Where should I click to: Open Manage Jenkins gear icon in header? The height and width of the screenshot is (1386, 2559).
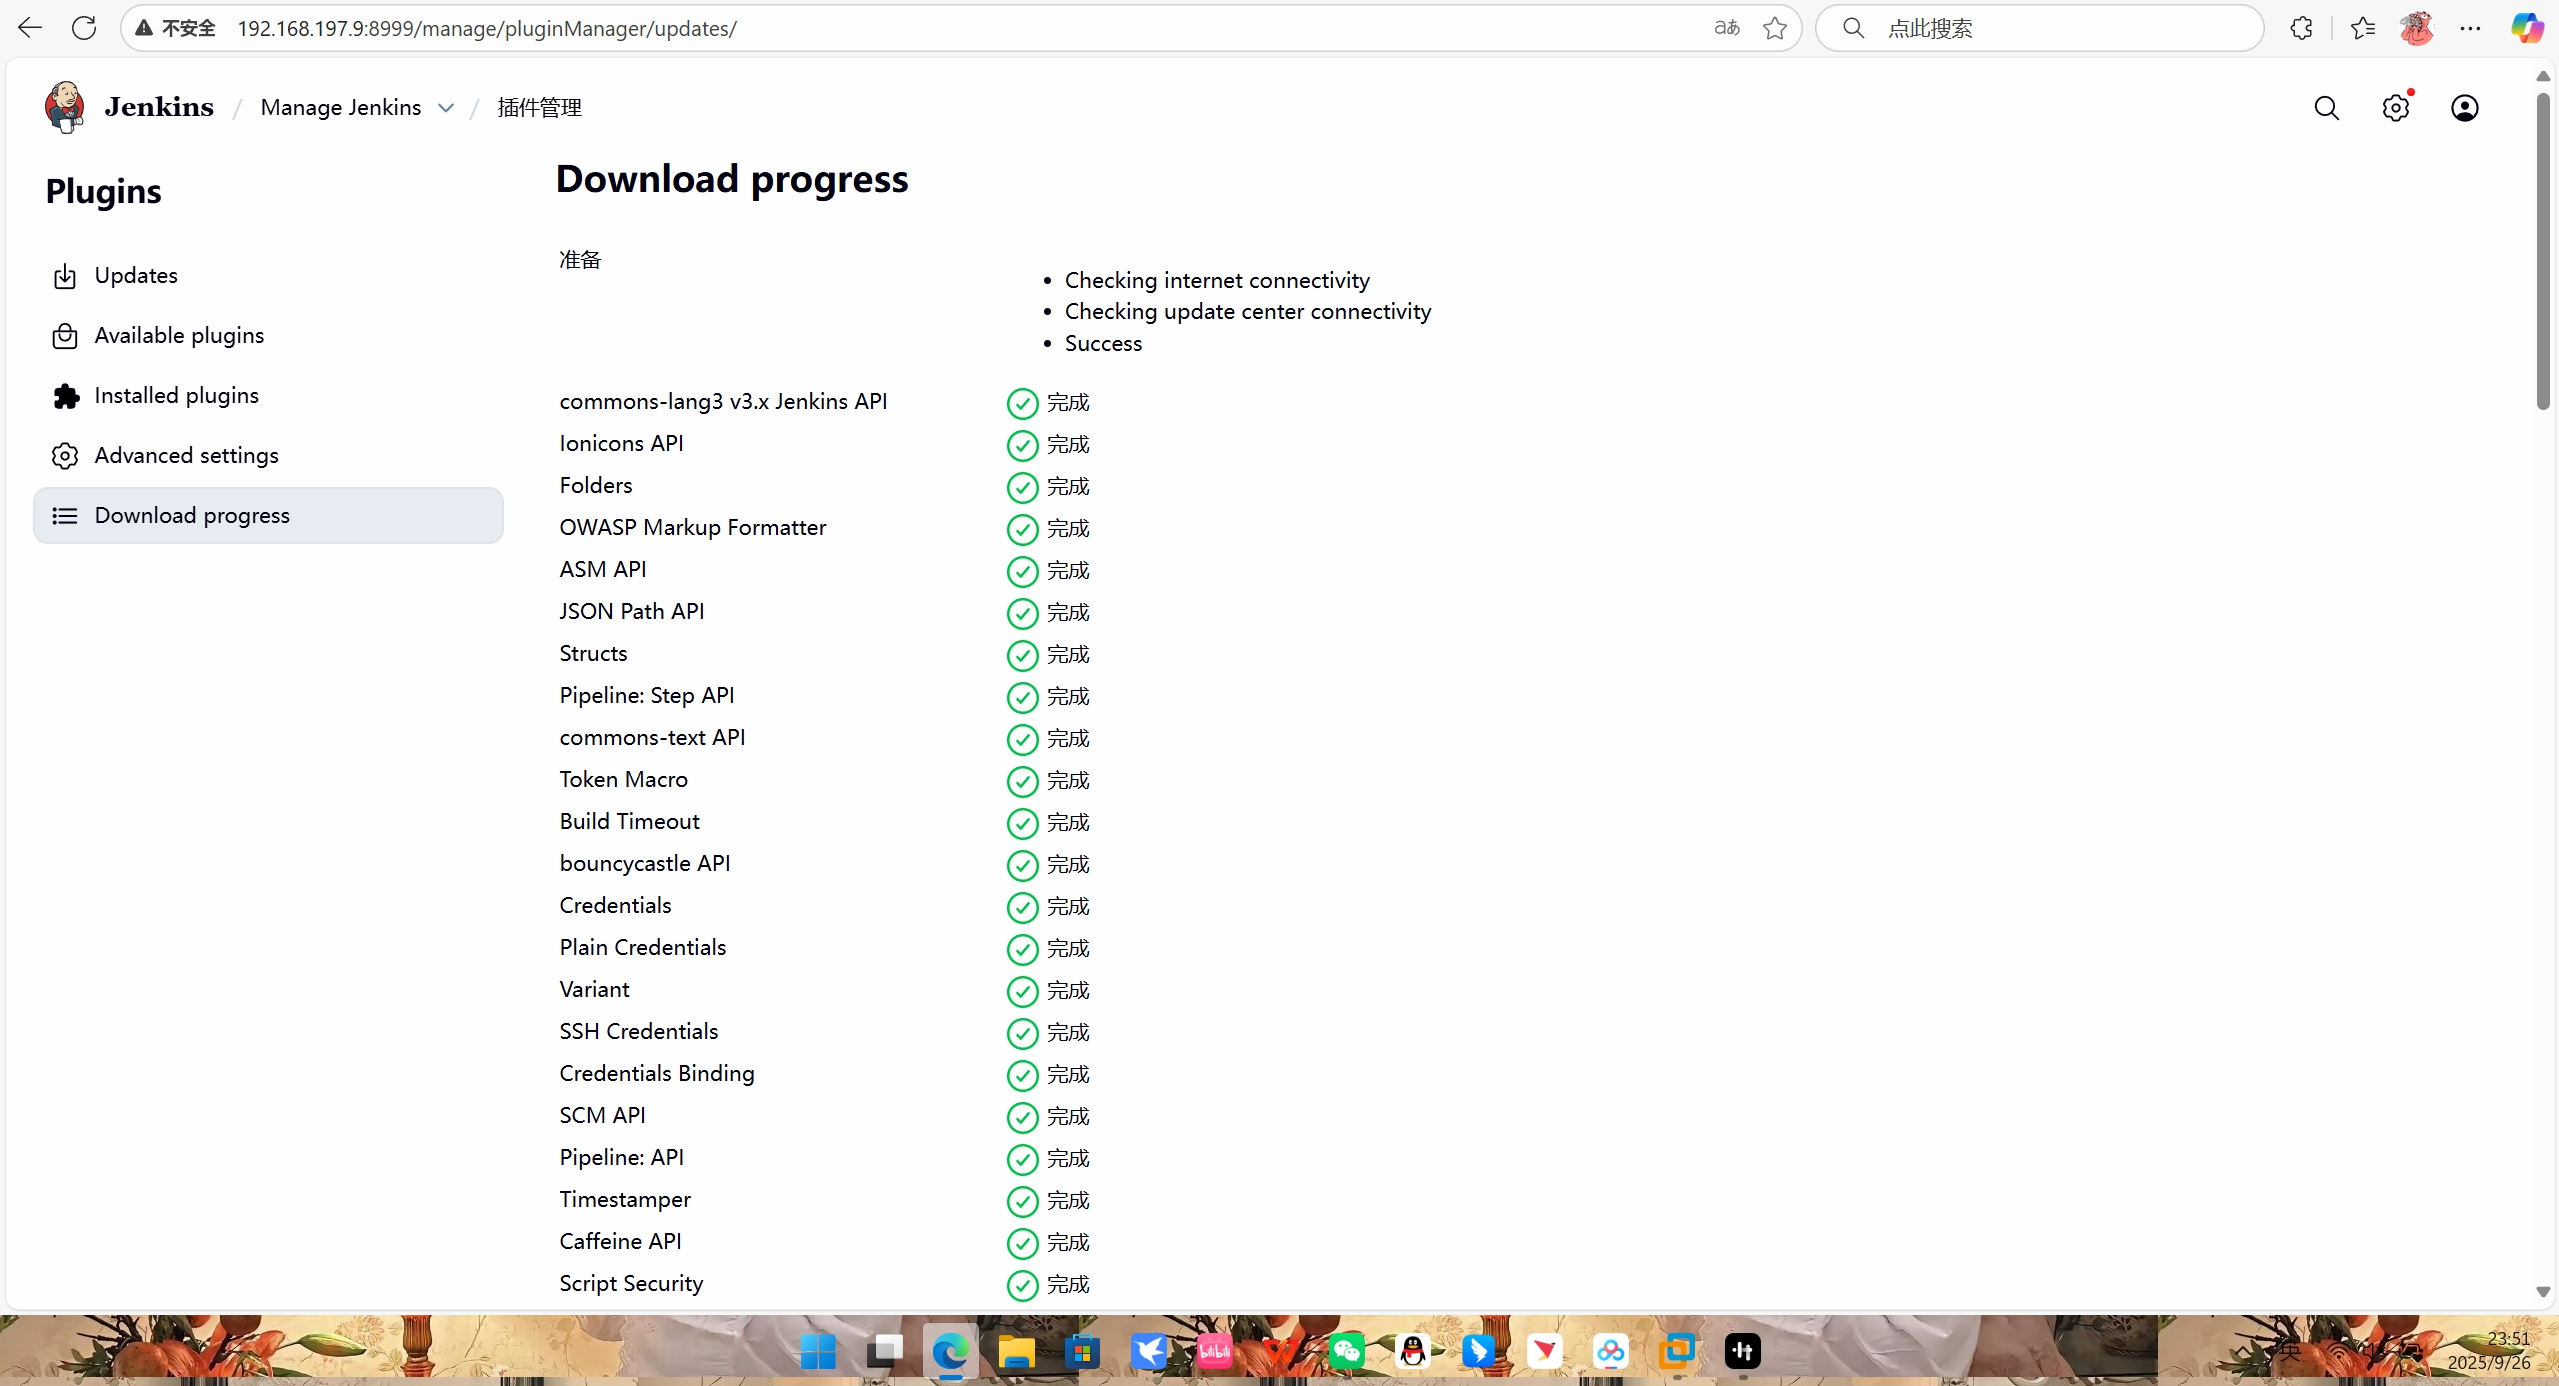[x=2396, y=108]
